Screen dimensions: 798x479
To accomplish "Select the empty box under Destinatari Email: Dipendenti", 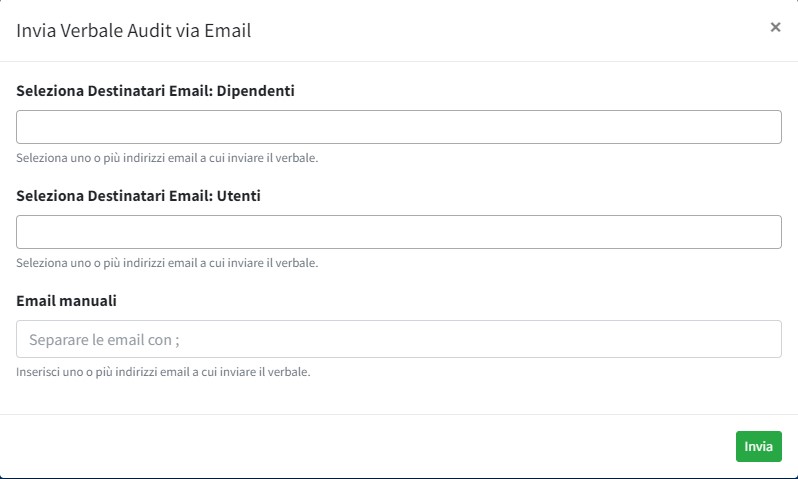I will (398, 127).
